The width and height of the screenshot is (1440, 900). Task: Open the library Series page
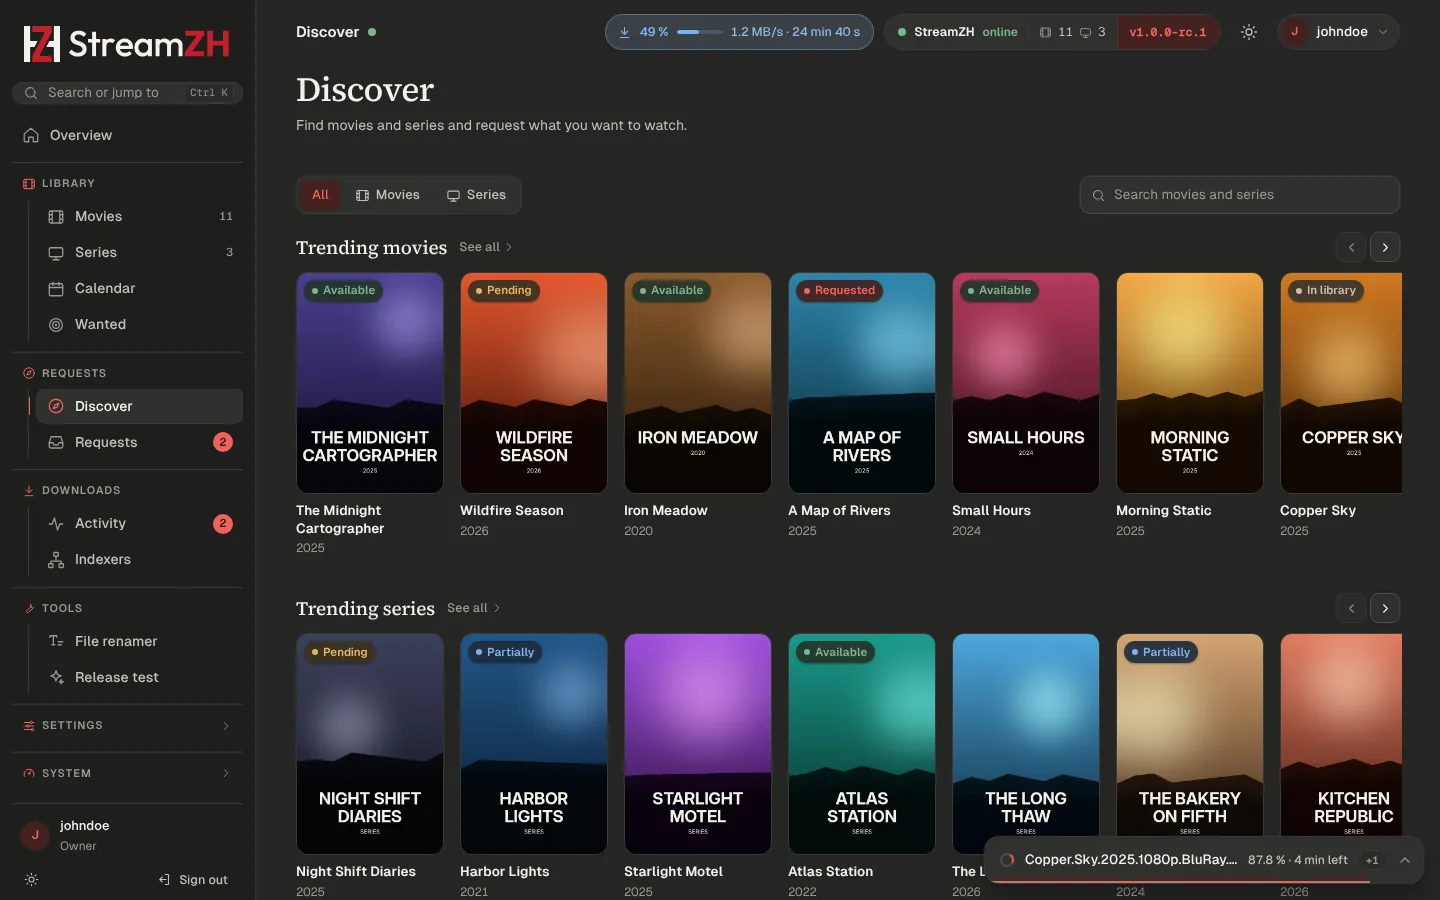139,253
